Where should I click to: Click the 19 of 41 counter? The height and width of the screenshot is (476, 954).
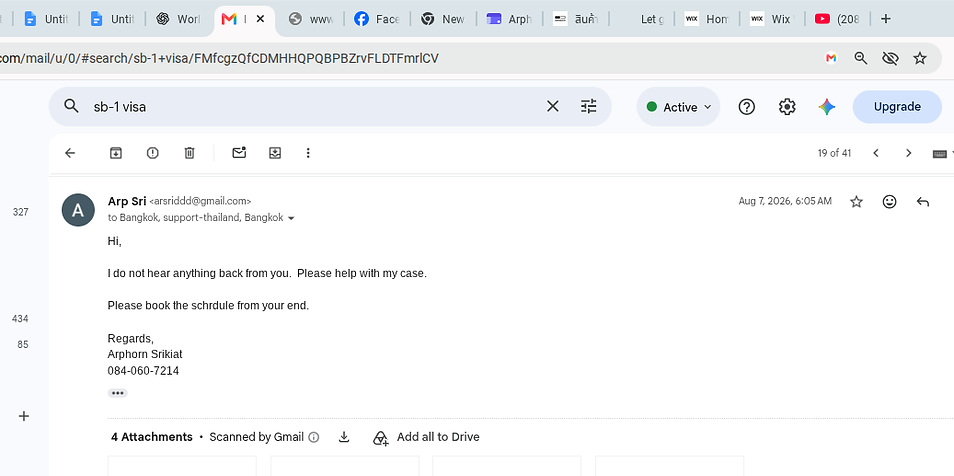pos(834,153)
